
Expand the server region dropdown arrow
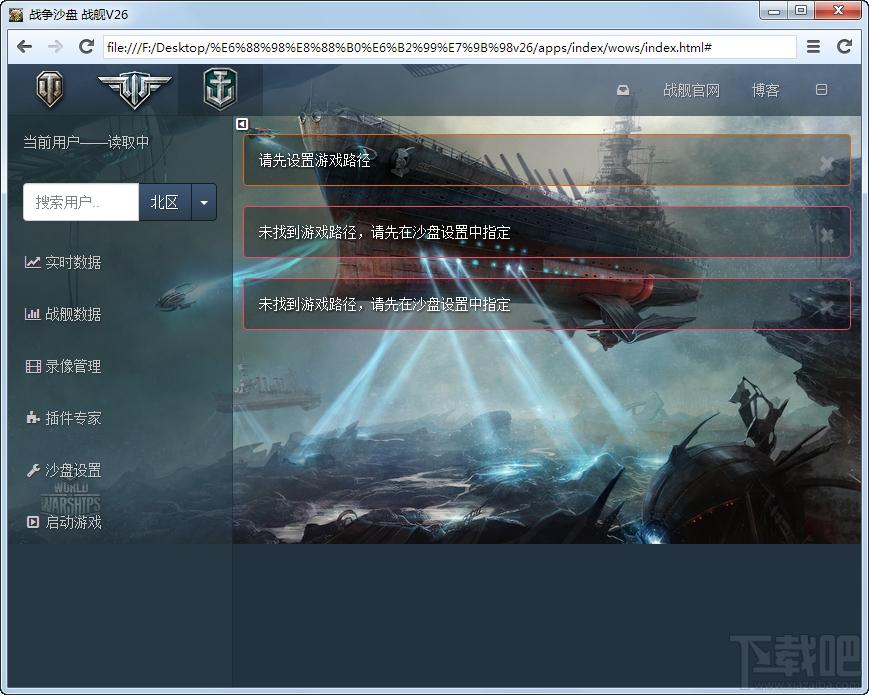coord(204,202)
